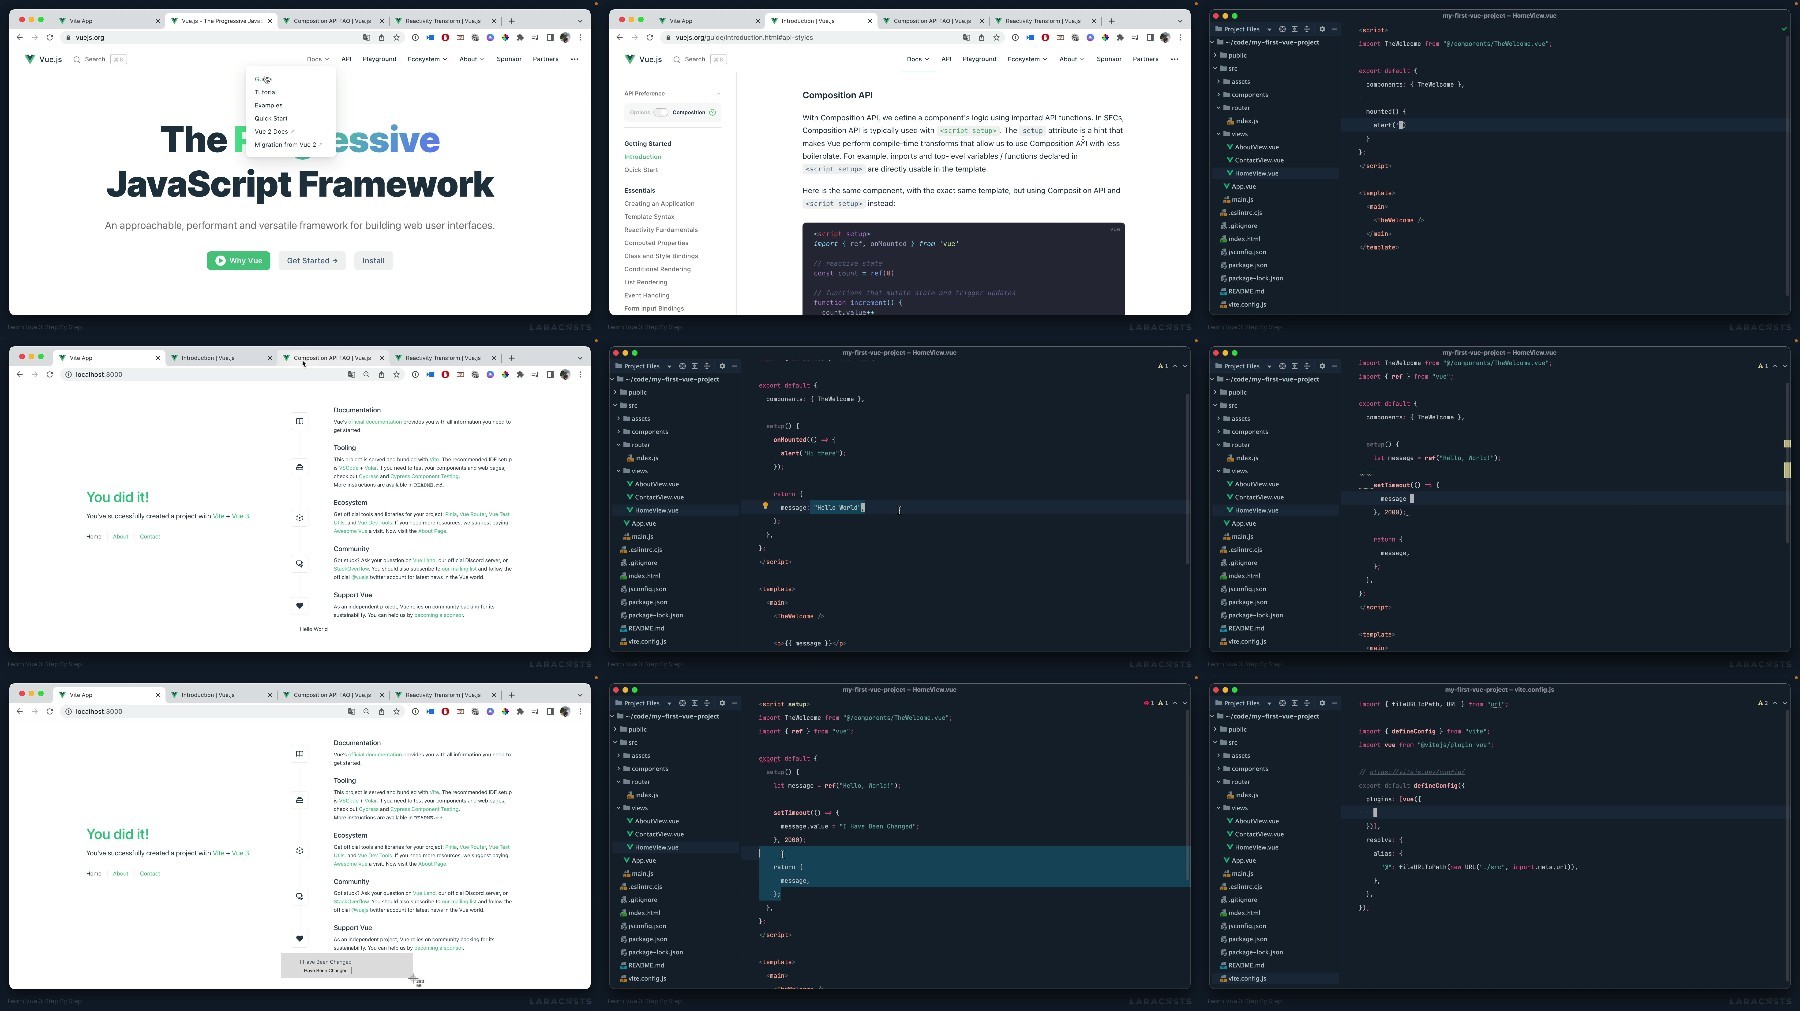Click vitejs.dev config comment link in vite.config.js editor
Image resolution: width=1800 pixels, height=1011 pixels.
(x=1416, y=772)
